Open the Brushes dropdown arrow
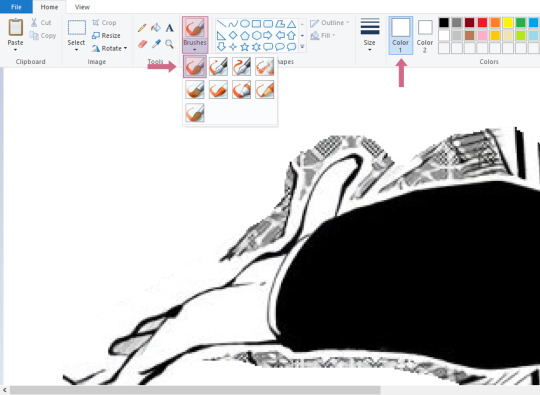This screenshot has height=395, width=540. tap(195, 50)
